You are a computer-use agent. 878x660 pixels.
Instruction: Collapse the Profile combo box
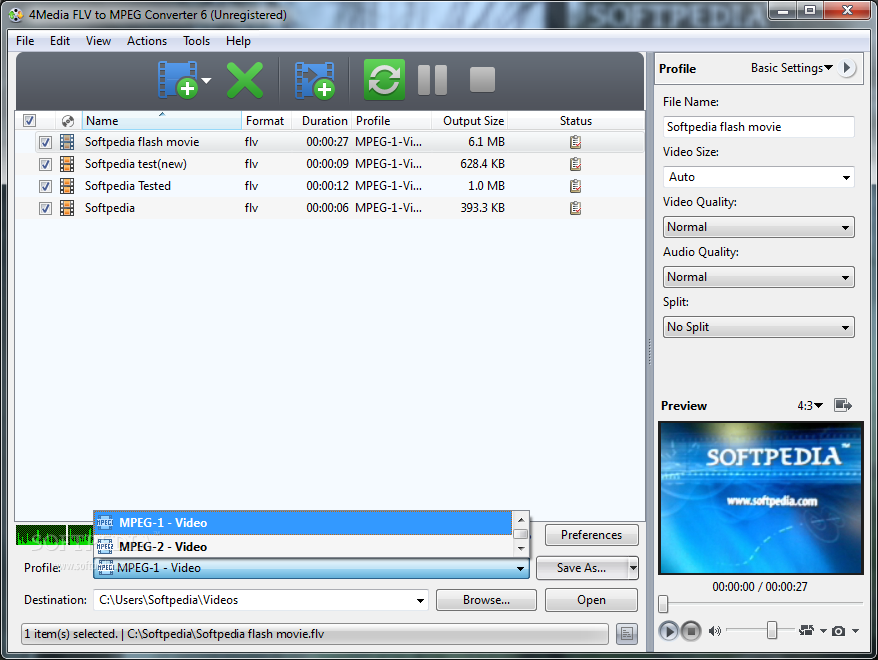(x=520, y=568)
